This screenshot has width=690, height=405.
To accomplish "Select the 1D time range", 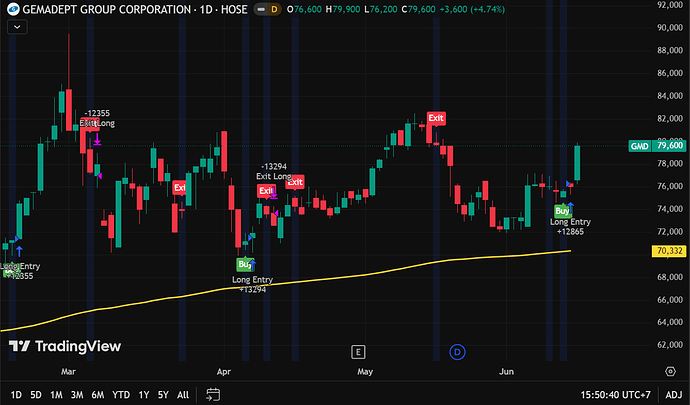I will (x=16, y=395).
